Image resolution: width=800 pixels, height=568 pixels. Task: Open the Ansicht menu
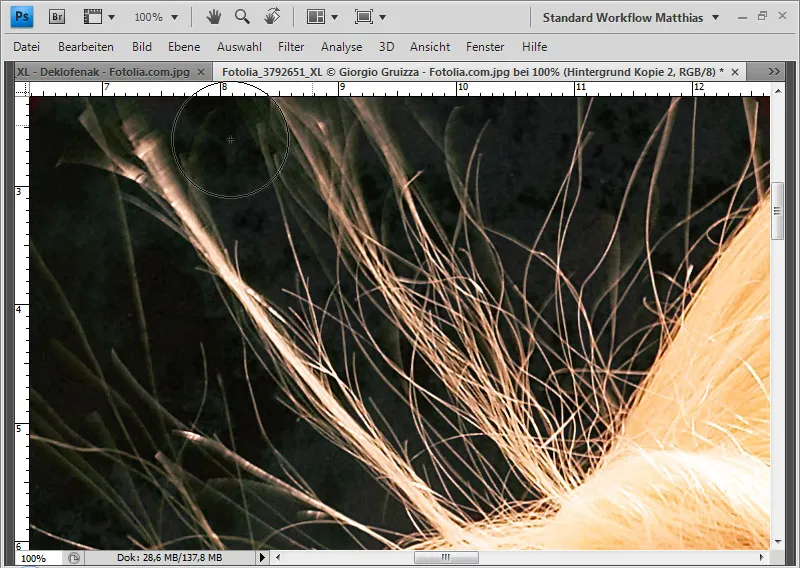430,47
